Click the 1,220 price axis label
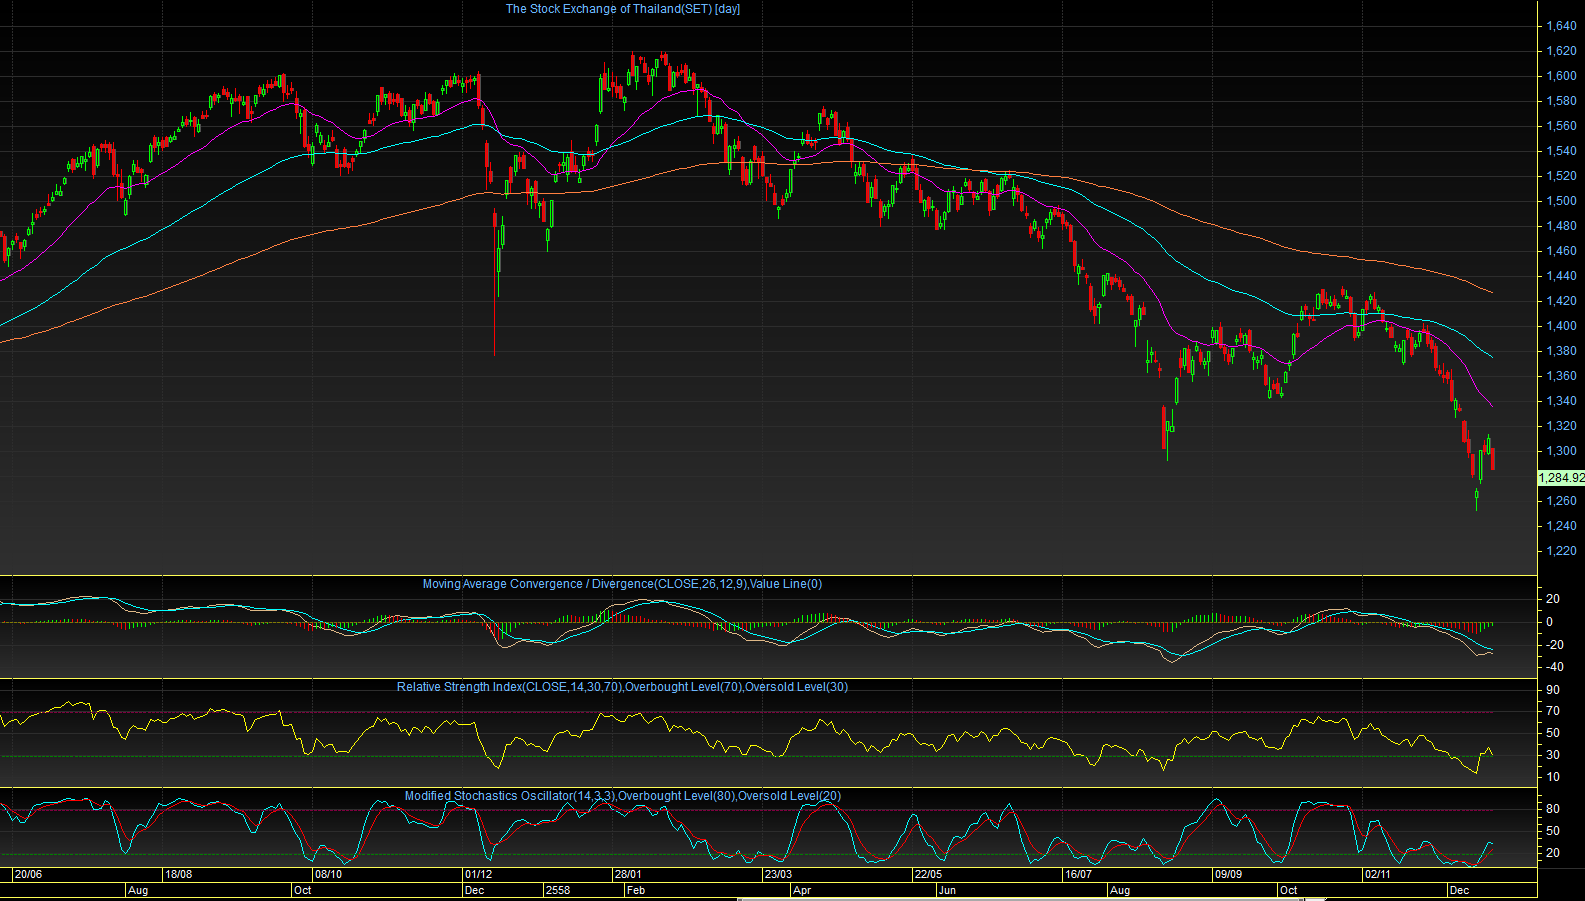The width and height of the screenshot is (1585, 901). (1561, 551)
